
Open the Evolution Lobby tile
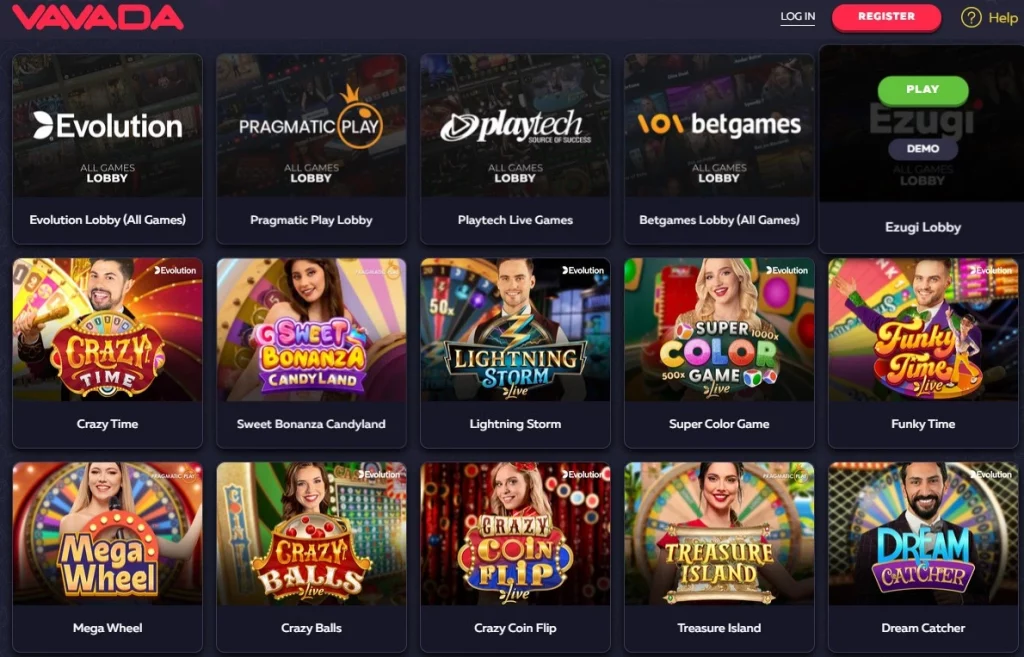point(107,149)
